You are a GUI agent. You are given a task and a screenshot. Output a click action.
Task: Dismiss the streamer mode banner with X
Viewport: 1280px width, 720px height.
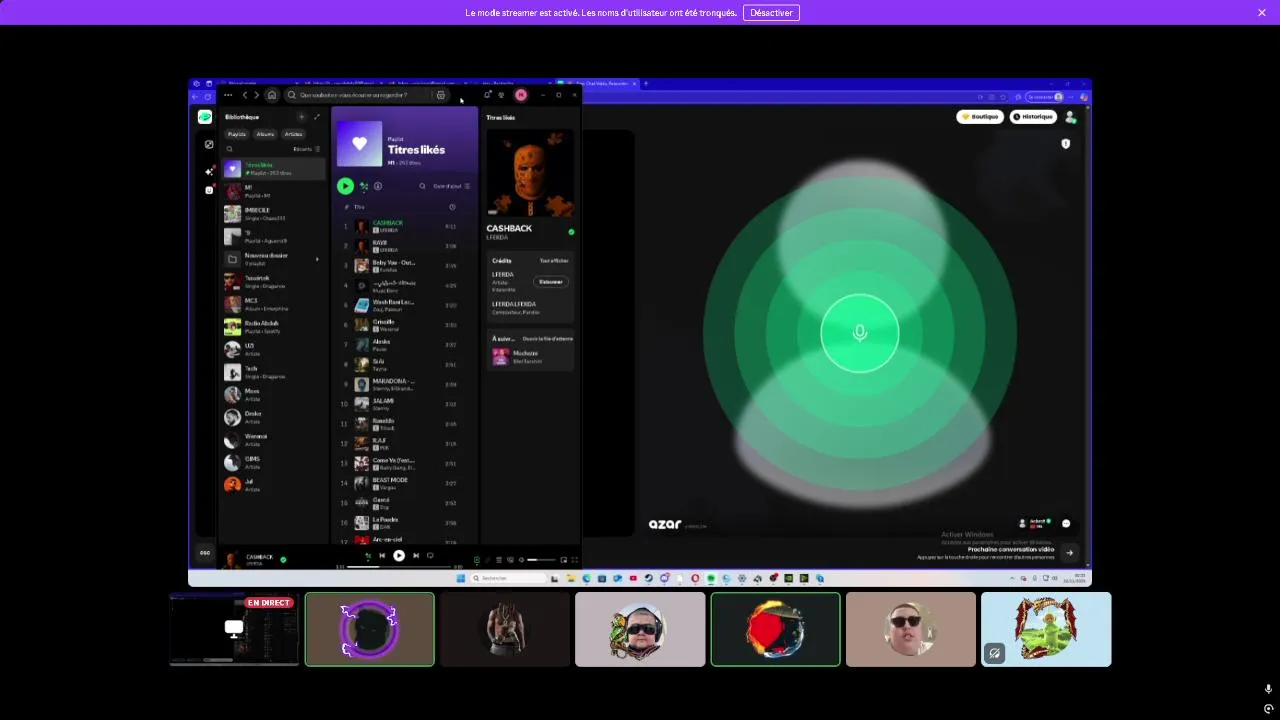pyautogui.click(x=1262, y=13)
